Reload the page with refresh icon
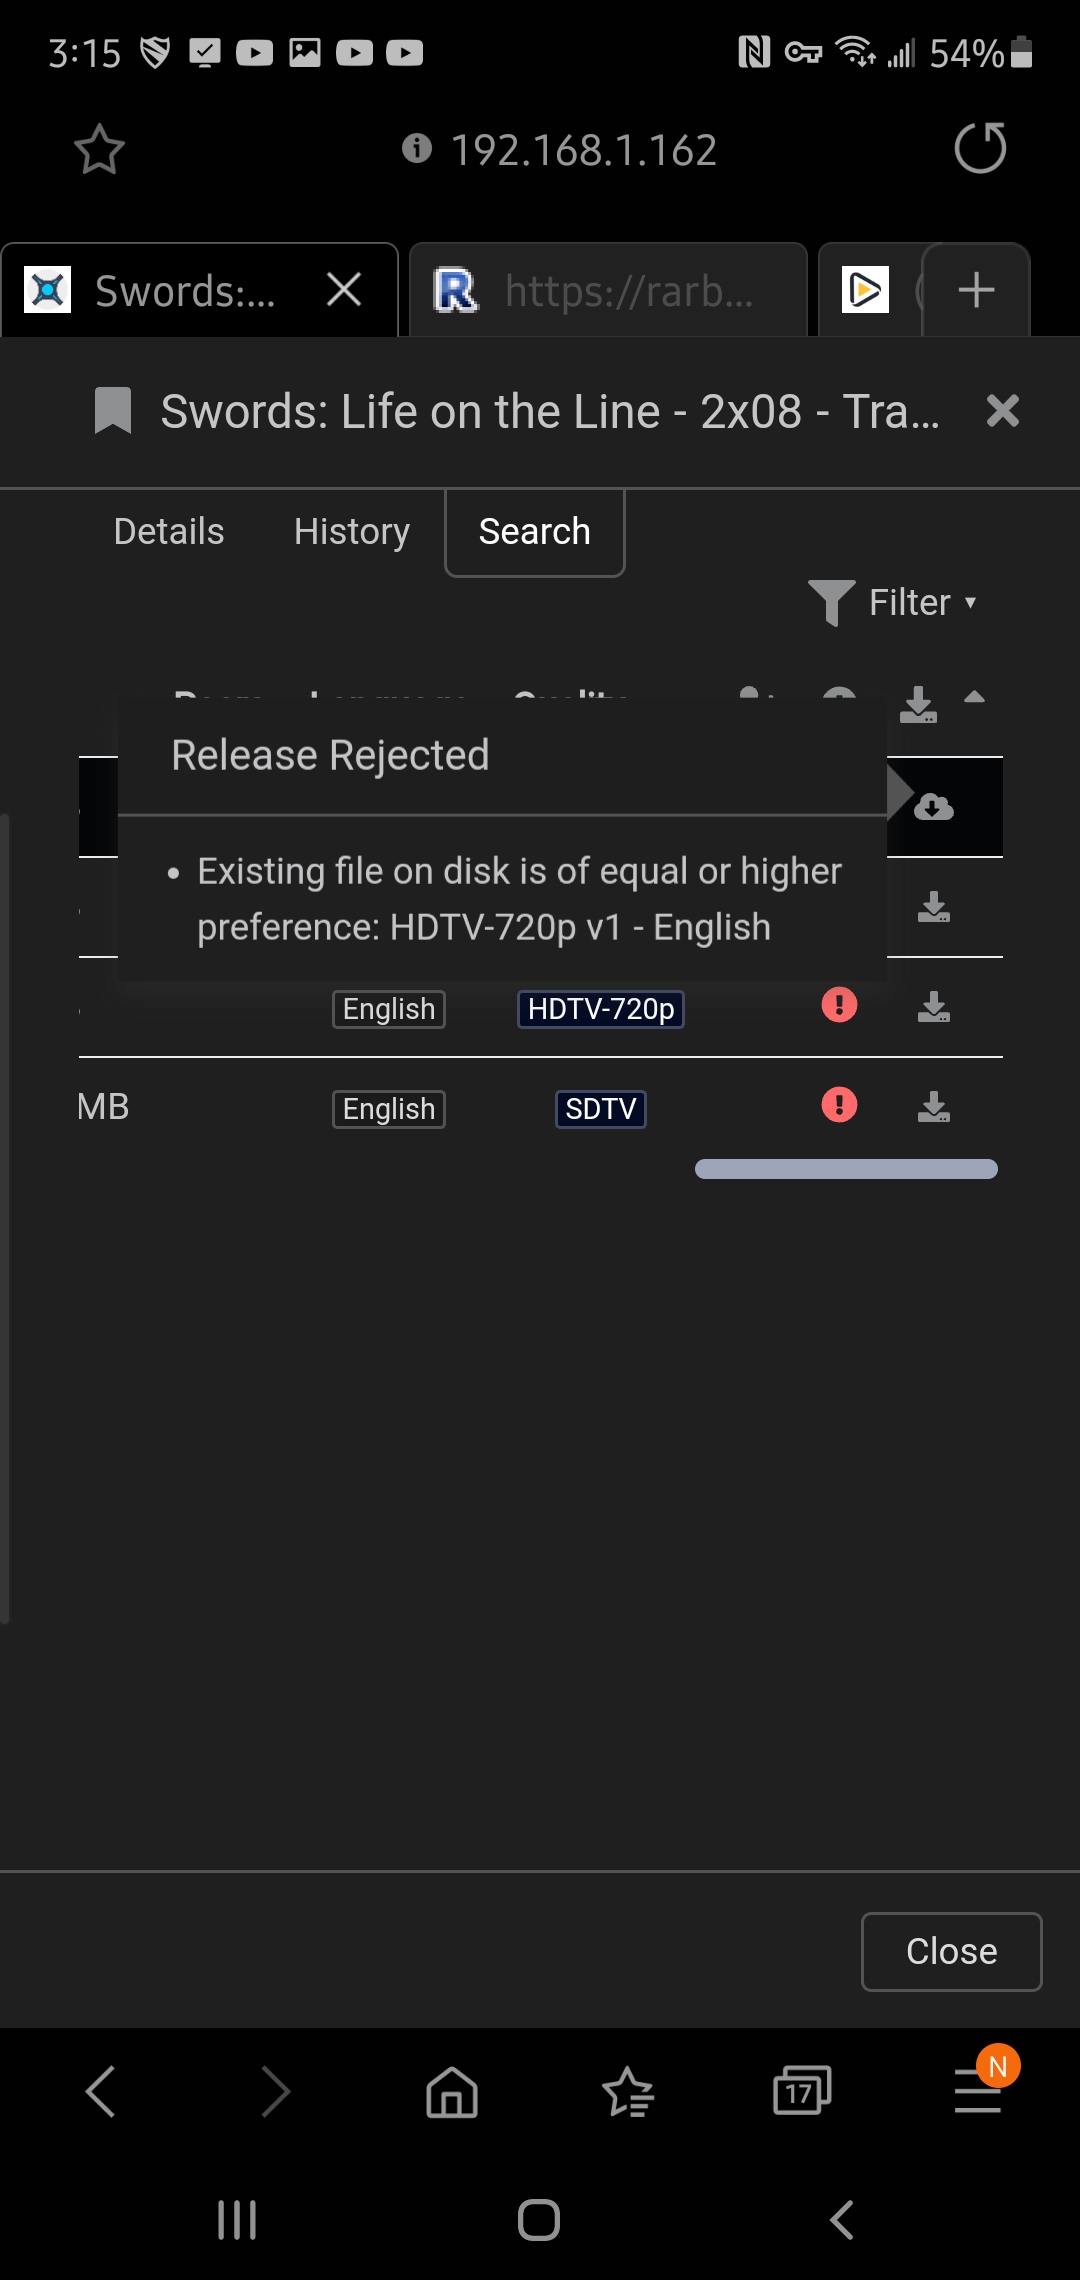Image resolution: width=1080 pixels, height=2280 pixels. click(980, 149)
